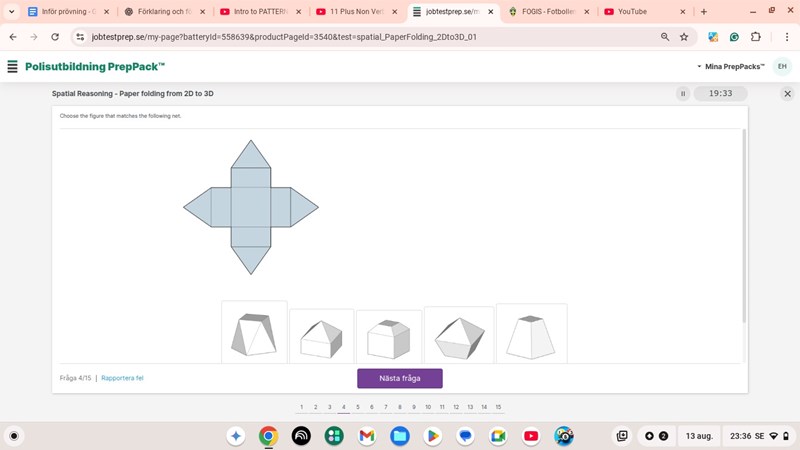Open the tab search dropdown arrow
800x450 pixels.
[12, 11]
